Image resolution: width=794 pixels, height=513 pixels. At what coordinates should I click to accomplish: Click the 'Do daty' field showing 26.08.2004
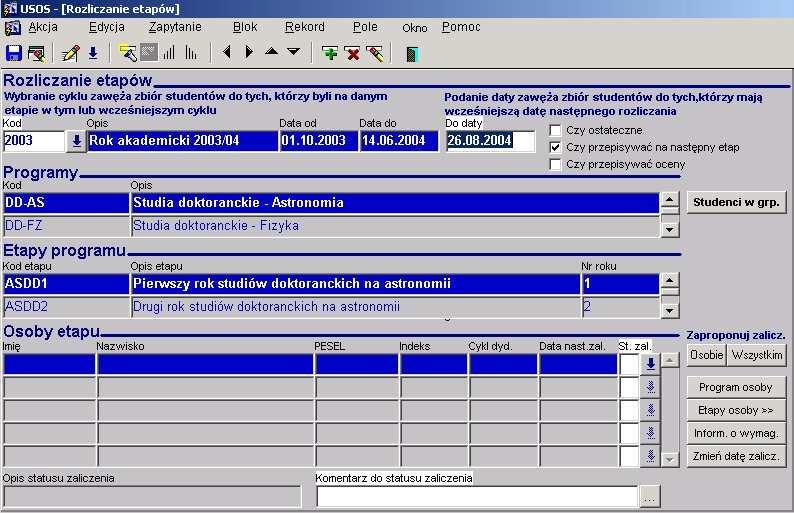[x=490, y=141]
